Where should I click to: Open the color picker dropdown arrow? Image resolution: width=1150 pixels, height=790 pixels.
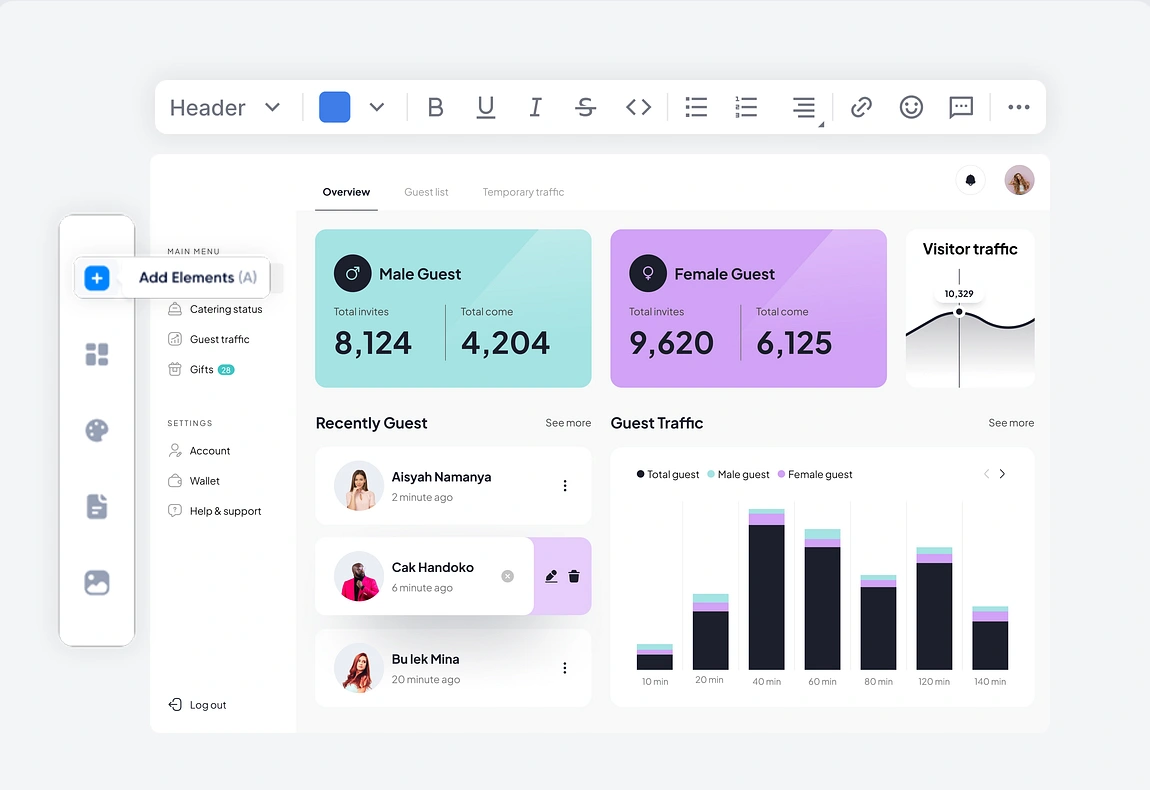pyautogui.click(x=377, y=108)
